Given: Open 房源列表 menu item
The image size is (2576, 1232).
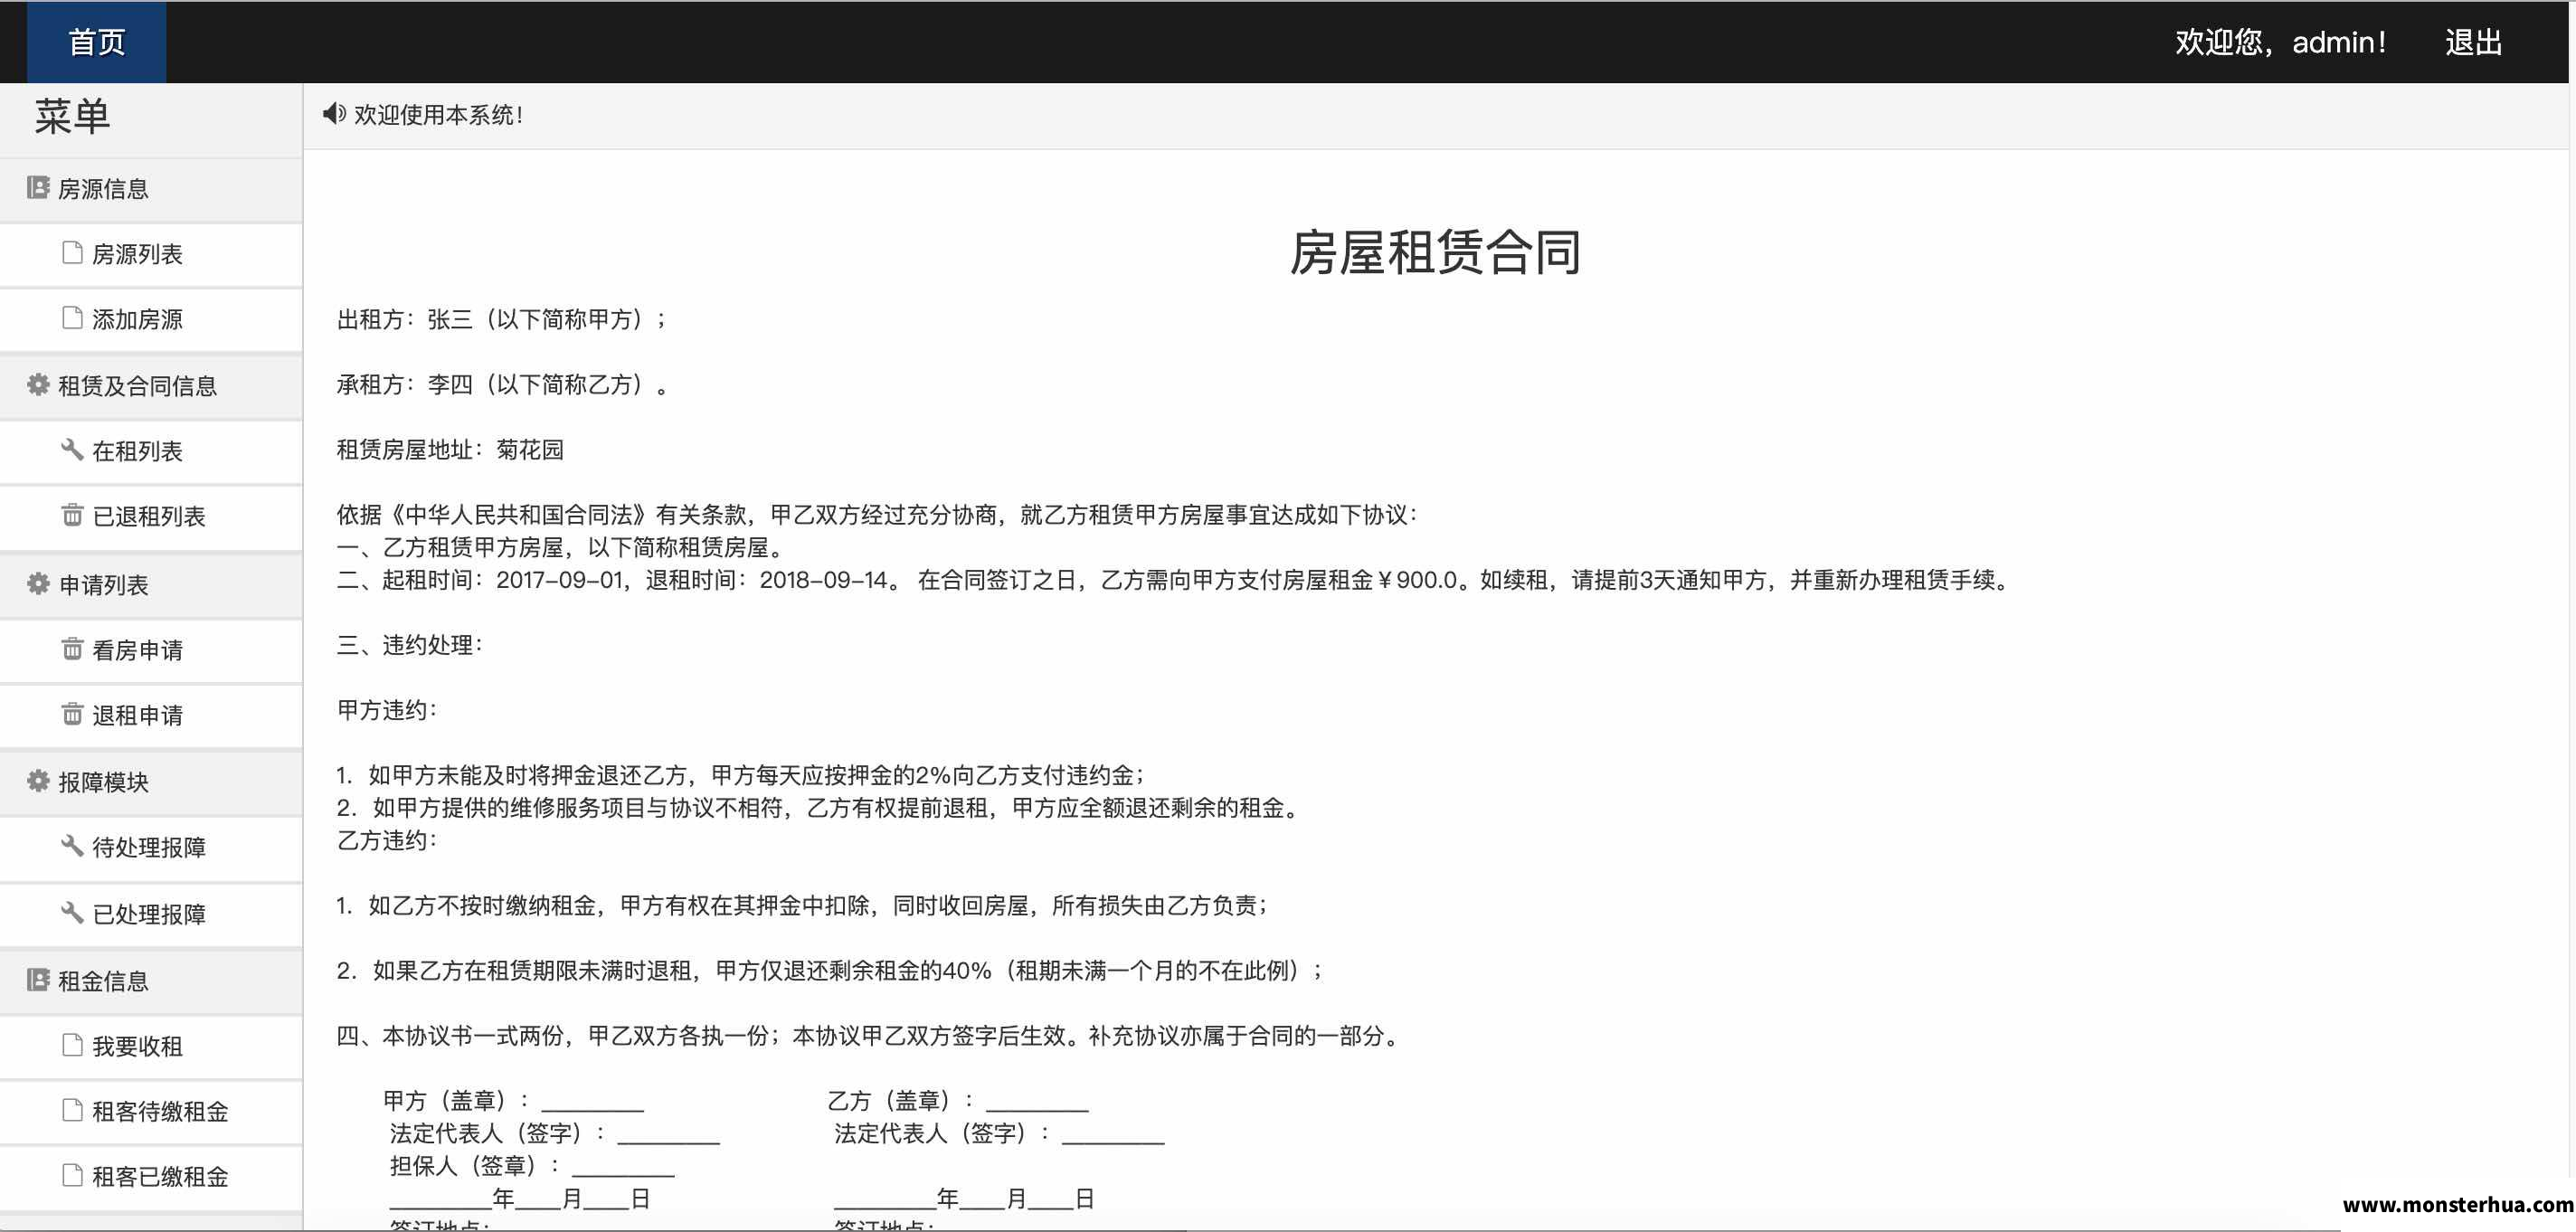Looking at the screenshot, I should [x=151, y=255].
